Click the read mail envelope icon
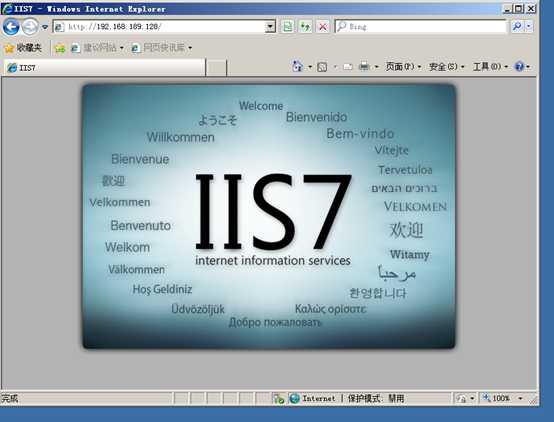This screenshot has width=554, height=422. tap(348, 66)
